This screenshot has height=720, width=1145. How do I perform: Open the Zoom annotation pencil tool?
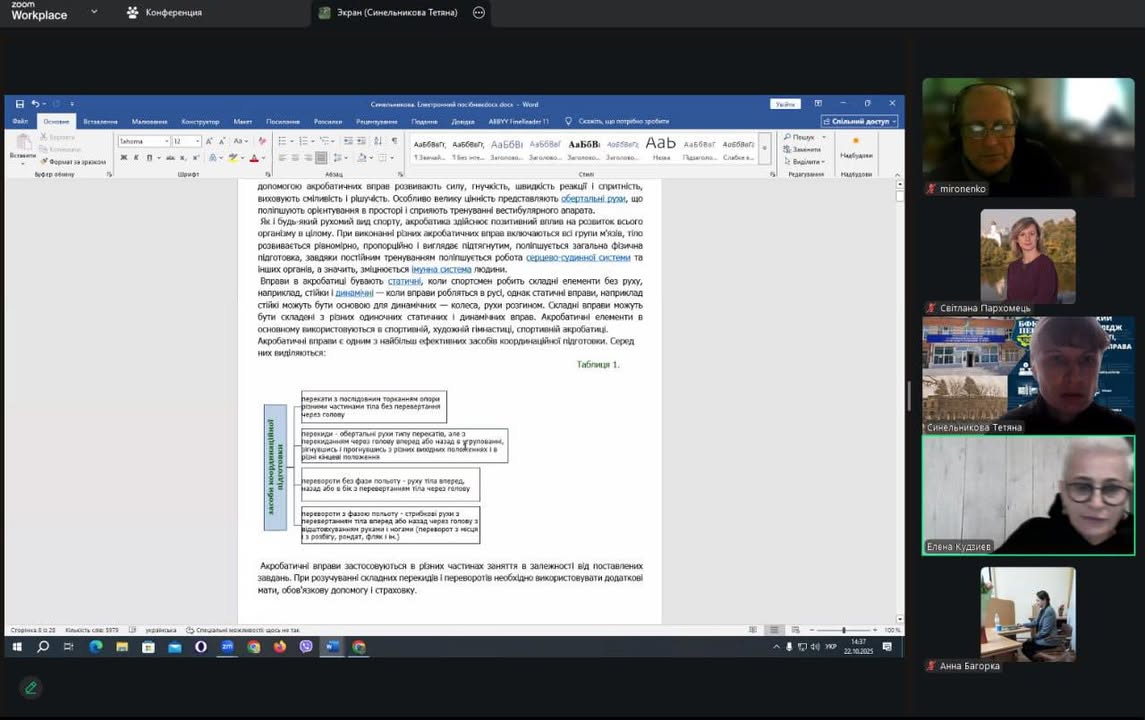click(x=31, y=688)
